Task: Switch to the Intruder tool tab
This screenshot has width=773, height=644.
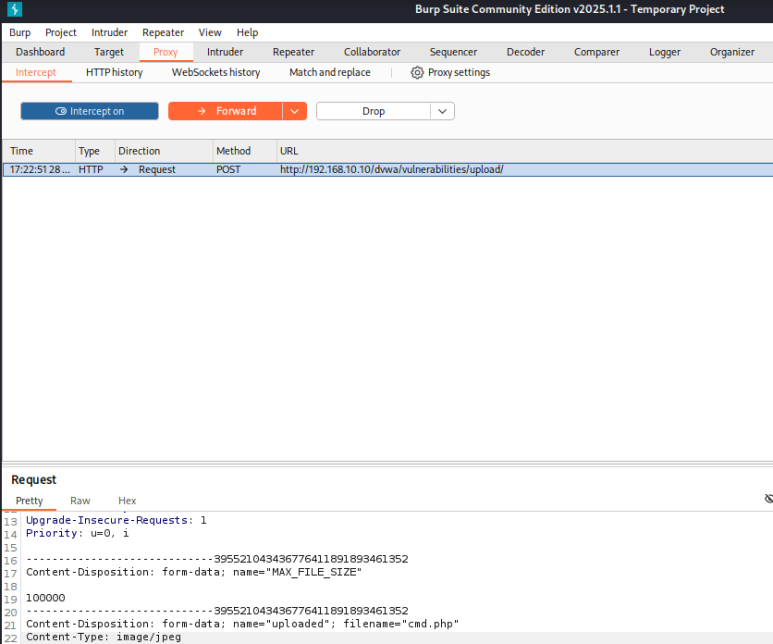Action: 225,52
